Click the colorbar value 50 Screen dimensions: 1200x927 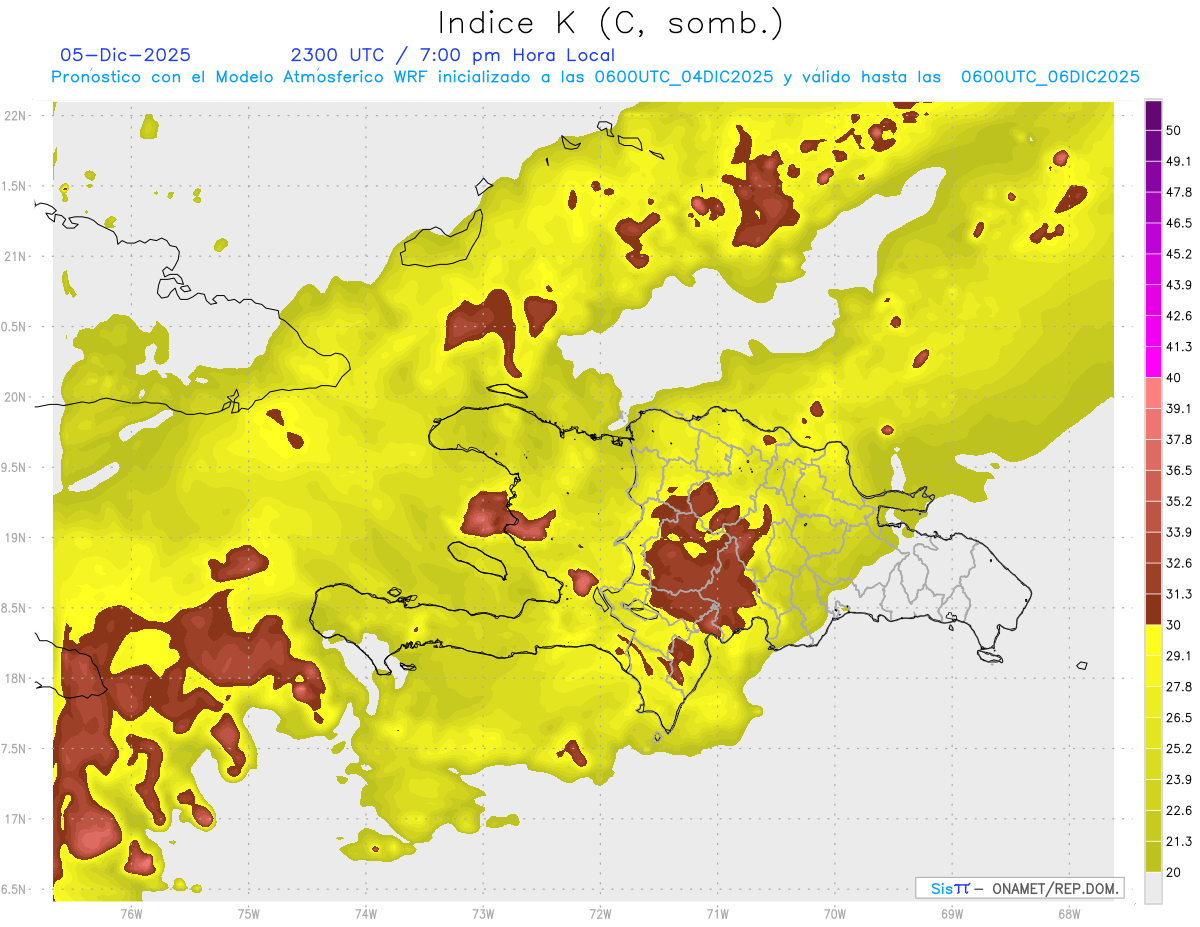[x=1174, y=130]
